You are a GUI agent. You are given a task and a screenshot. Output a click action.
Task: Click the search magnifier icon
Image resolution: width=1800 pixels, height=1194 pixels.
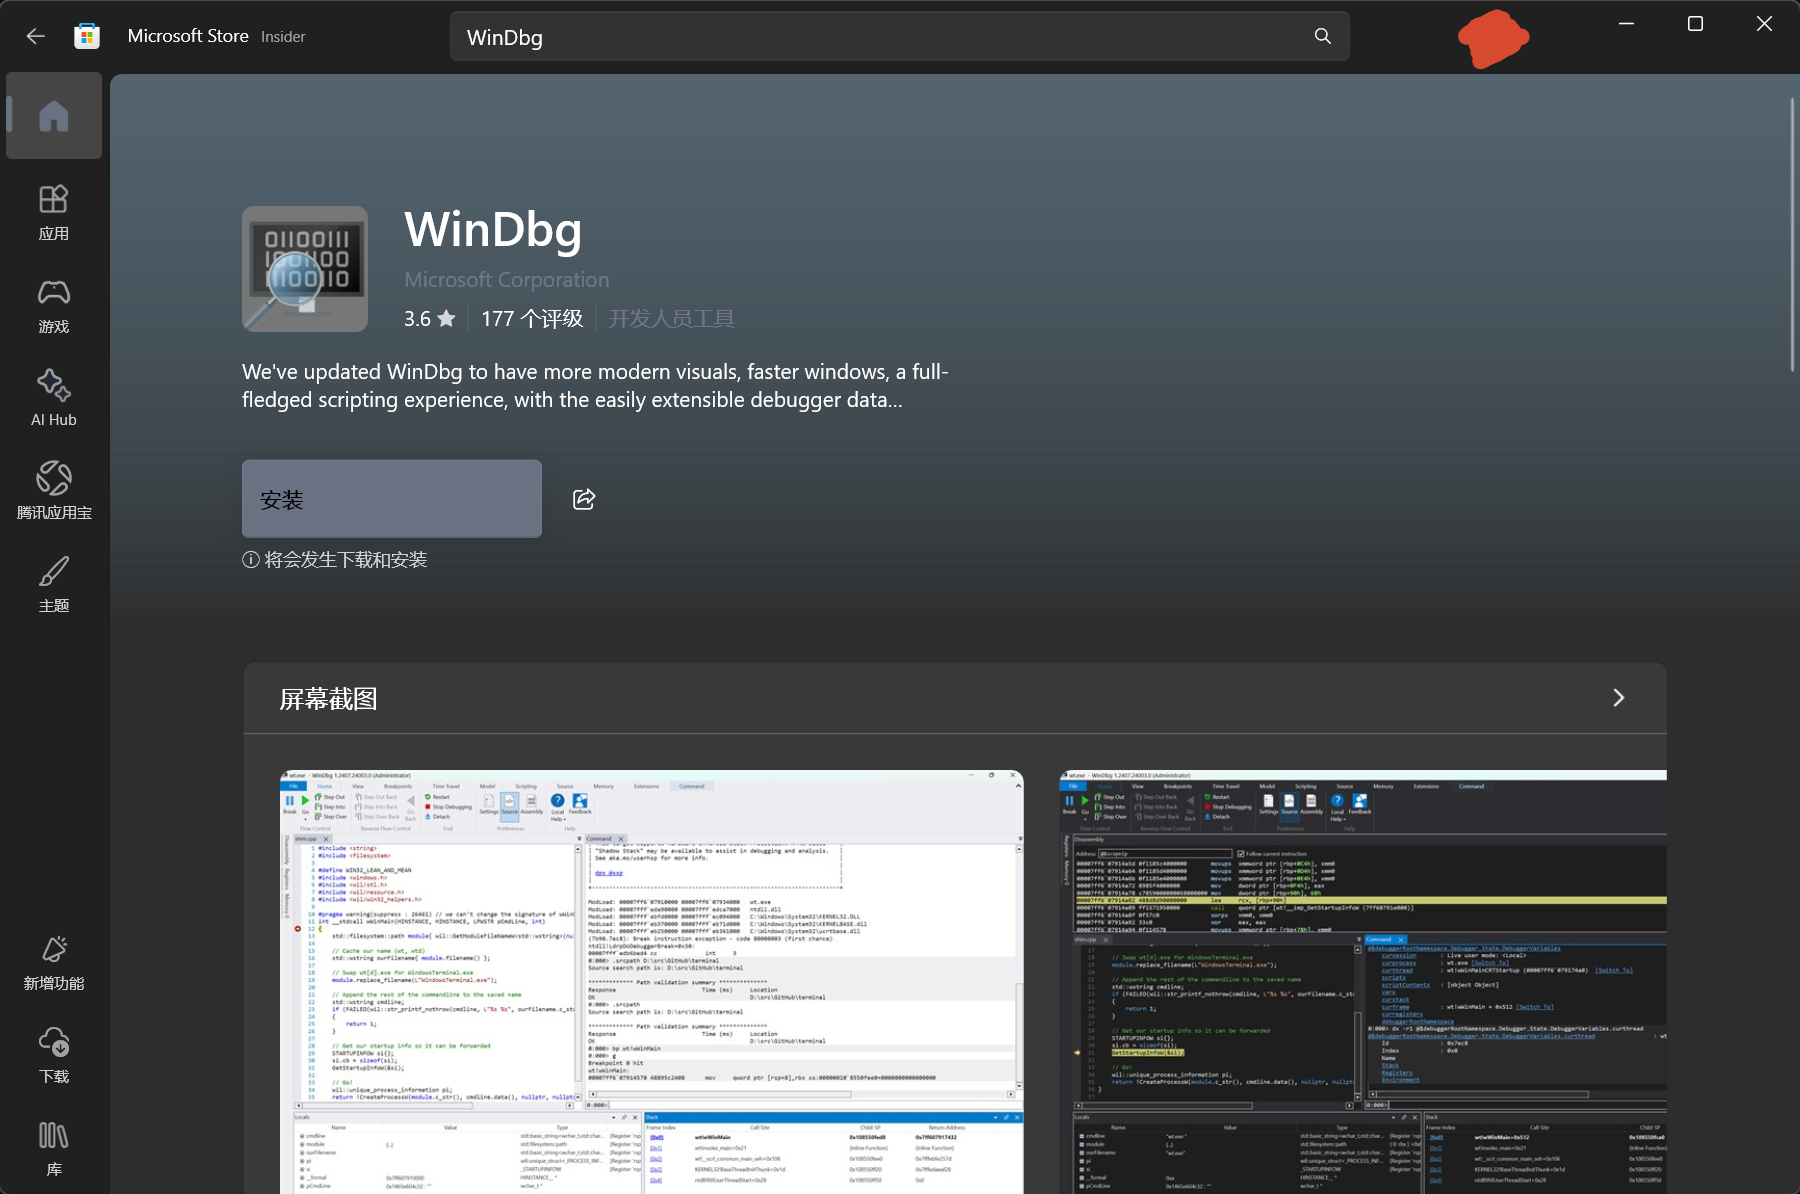(1322, 36)
